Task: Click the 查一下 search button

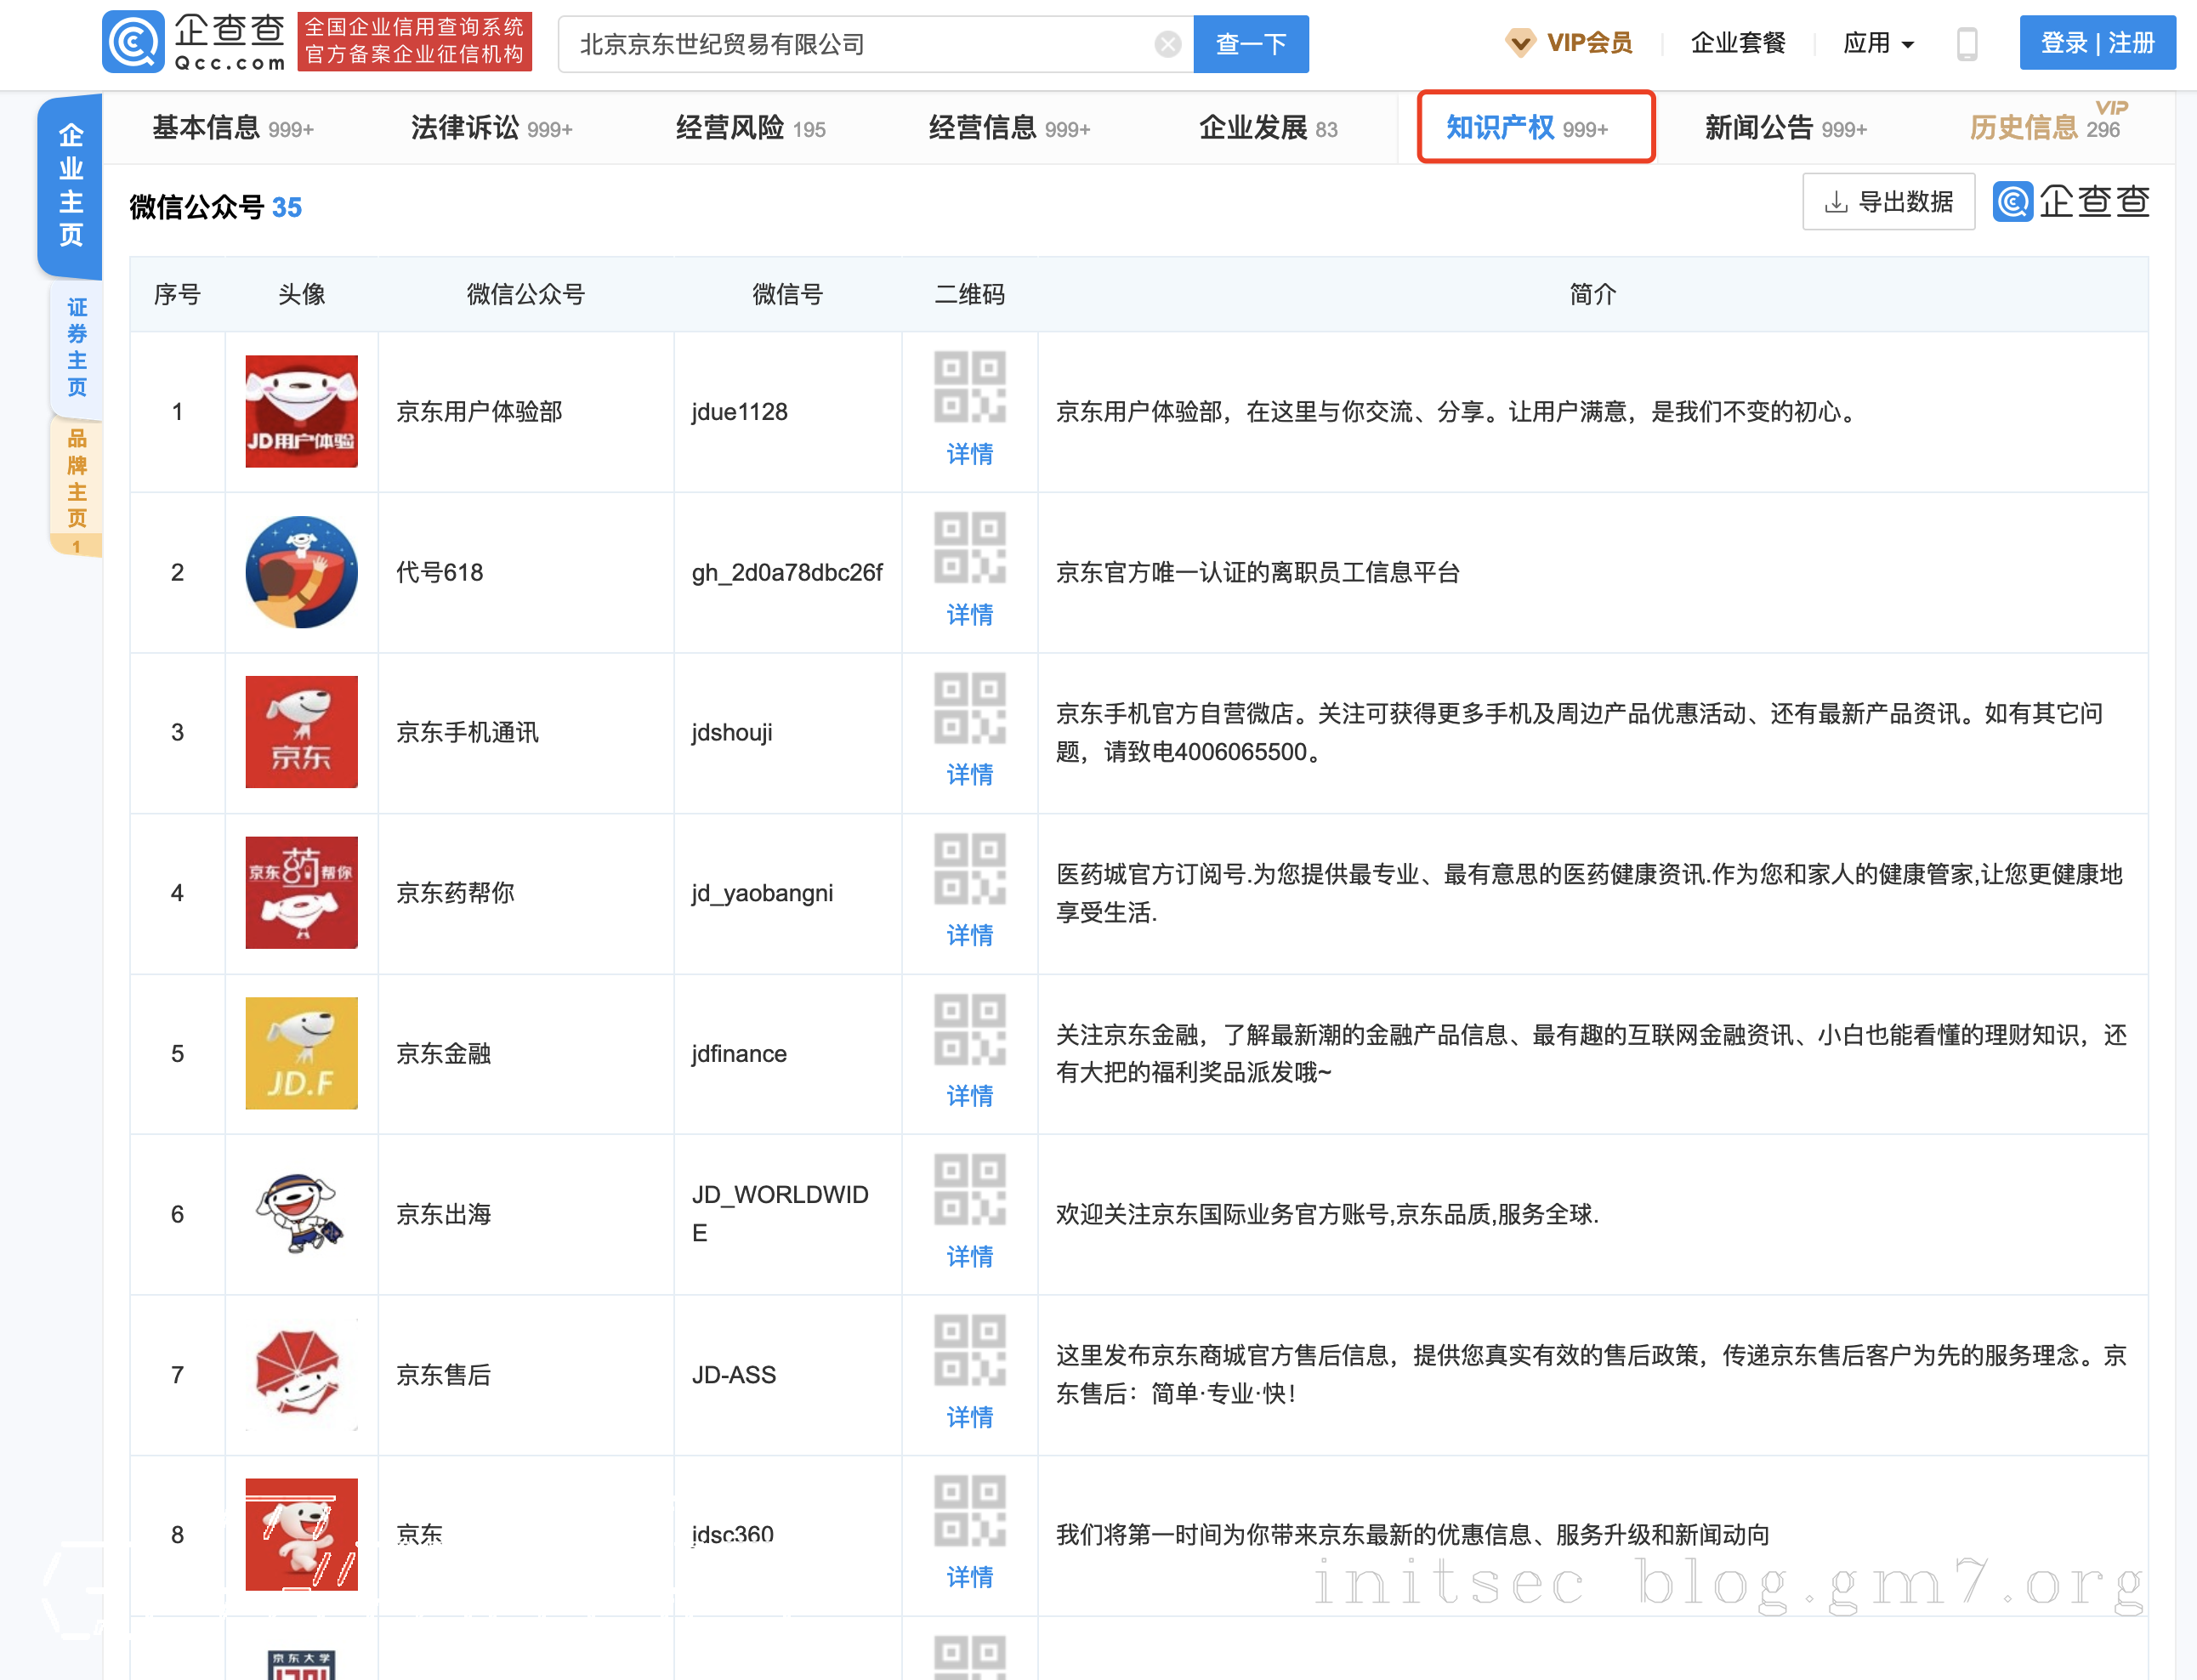Action: click(1250, 44)
